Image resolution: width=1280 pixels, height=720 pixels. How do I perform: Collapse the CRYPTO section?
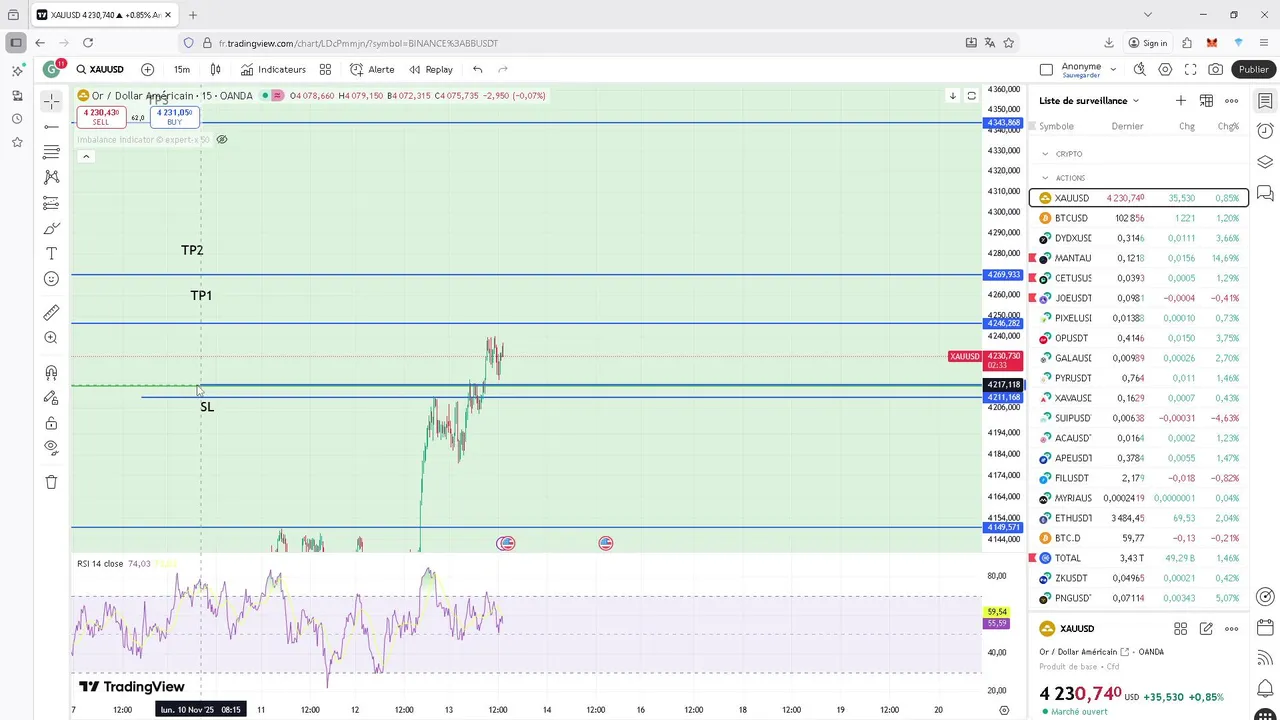click(x=1045, y=154)
